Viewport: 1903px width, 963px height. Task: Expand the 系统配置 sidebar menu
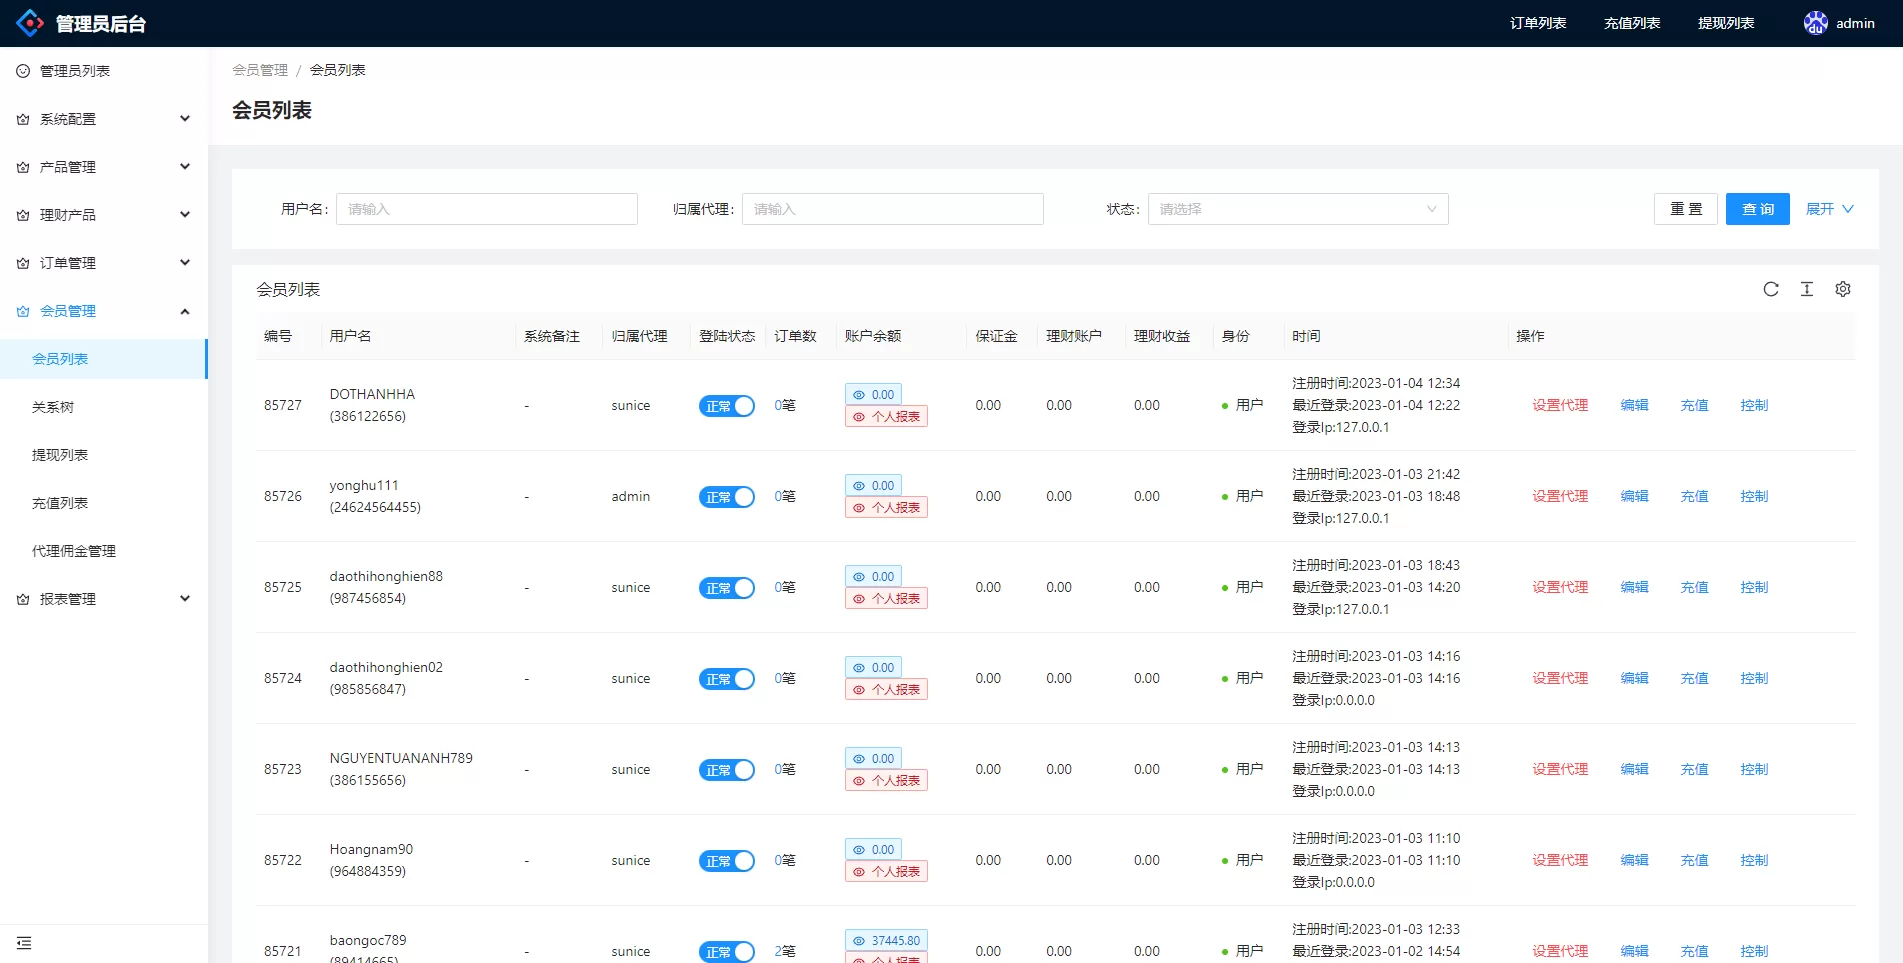(104, 119)
